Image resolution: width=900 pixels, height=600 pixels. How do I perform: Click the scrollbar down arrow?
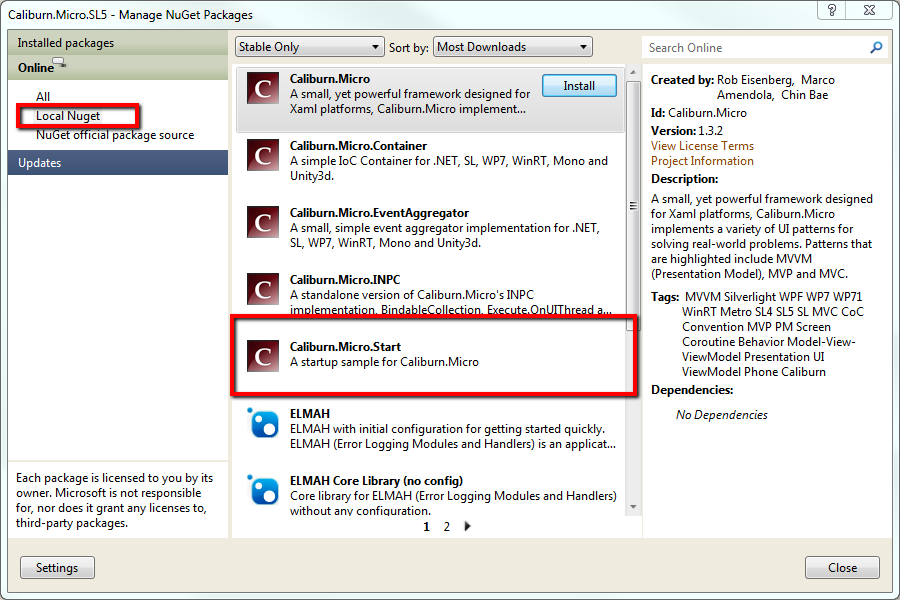tap(633, 506)
